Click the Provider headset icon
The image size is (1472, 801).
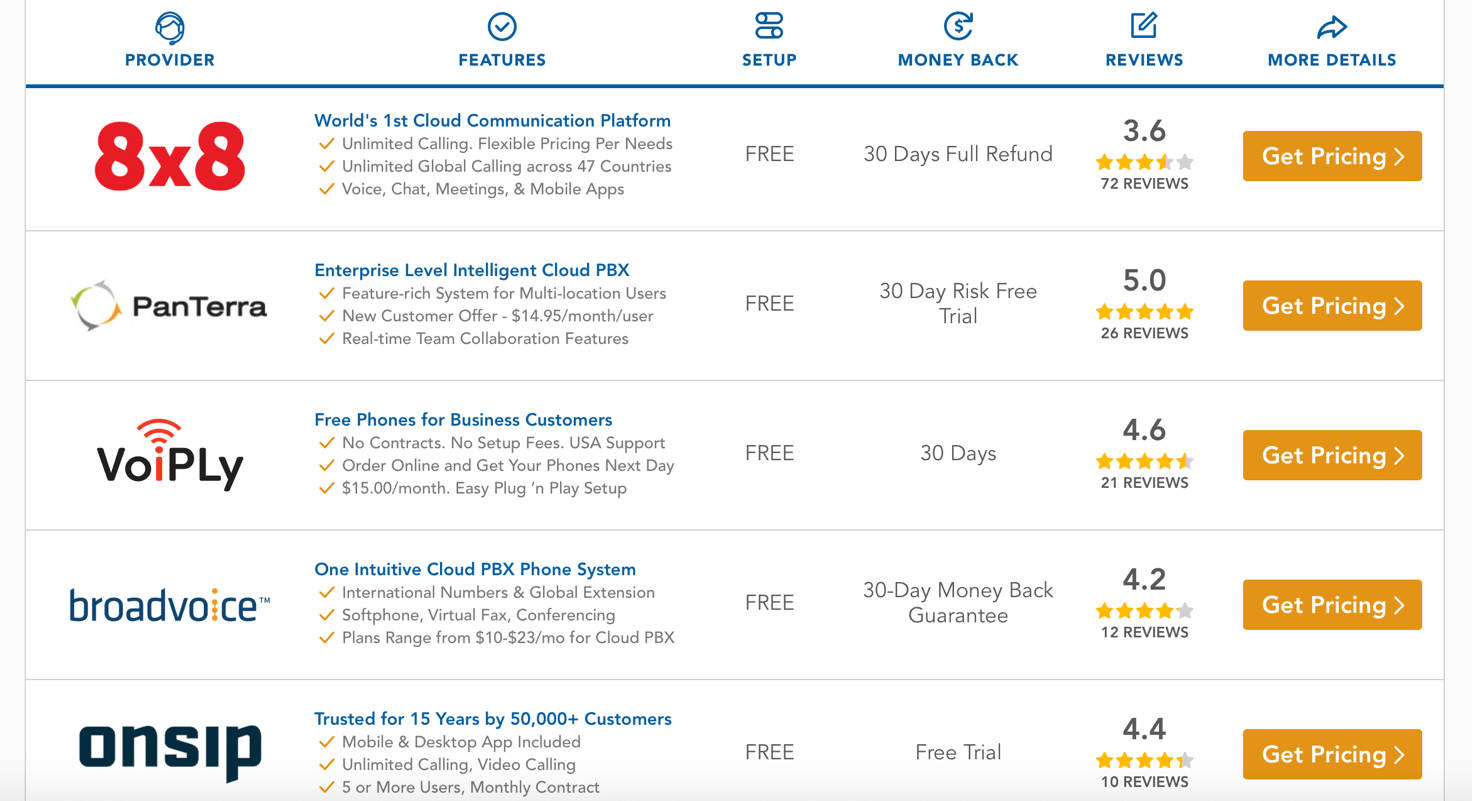pos(170,27)
